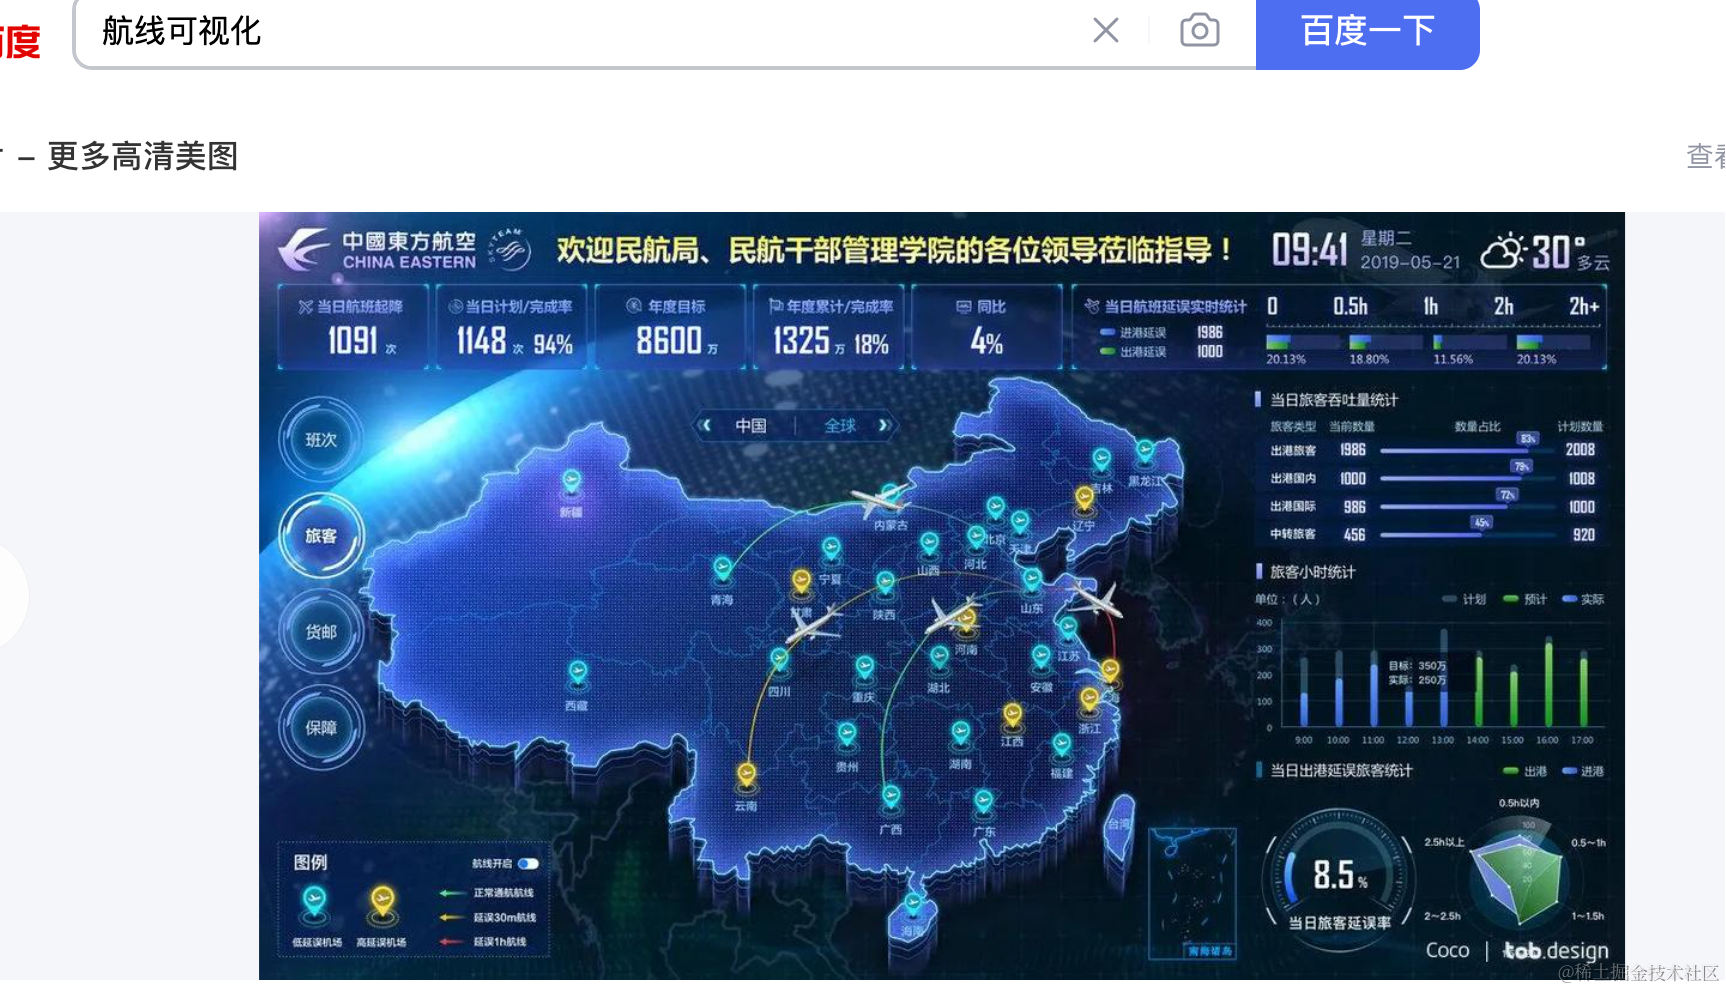
Task: Click the 贵州 airport marker
Action: point(846,735)
